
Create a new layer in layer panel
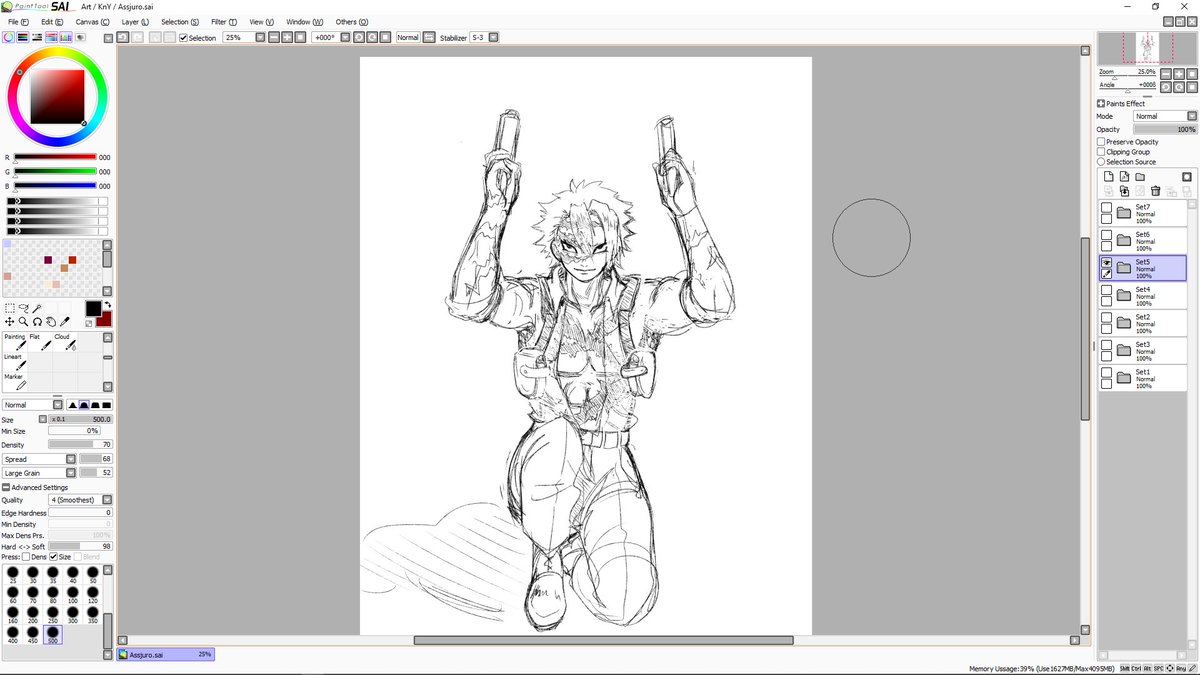[1108, 177]
